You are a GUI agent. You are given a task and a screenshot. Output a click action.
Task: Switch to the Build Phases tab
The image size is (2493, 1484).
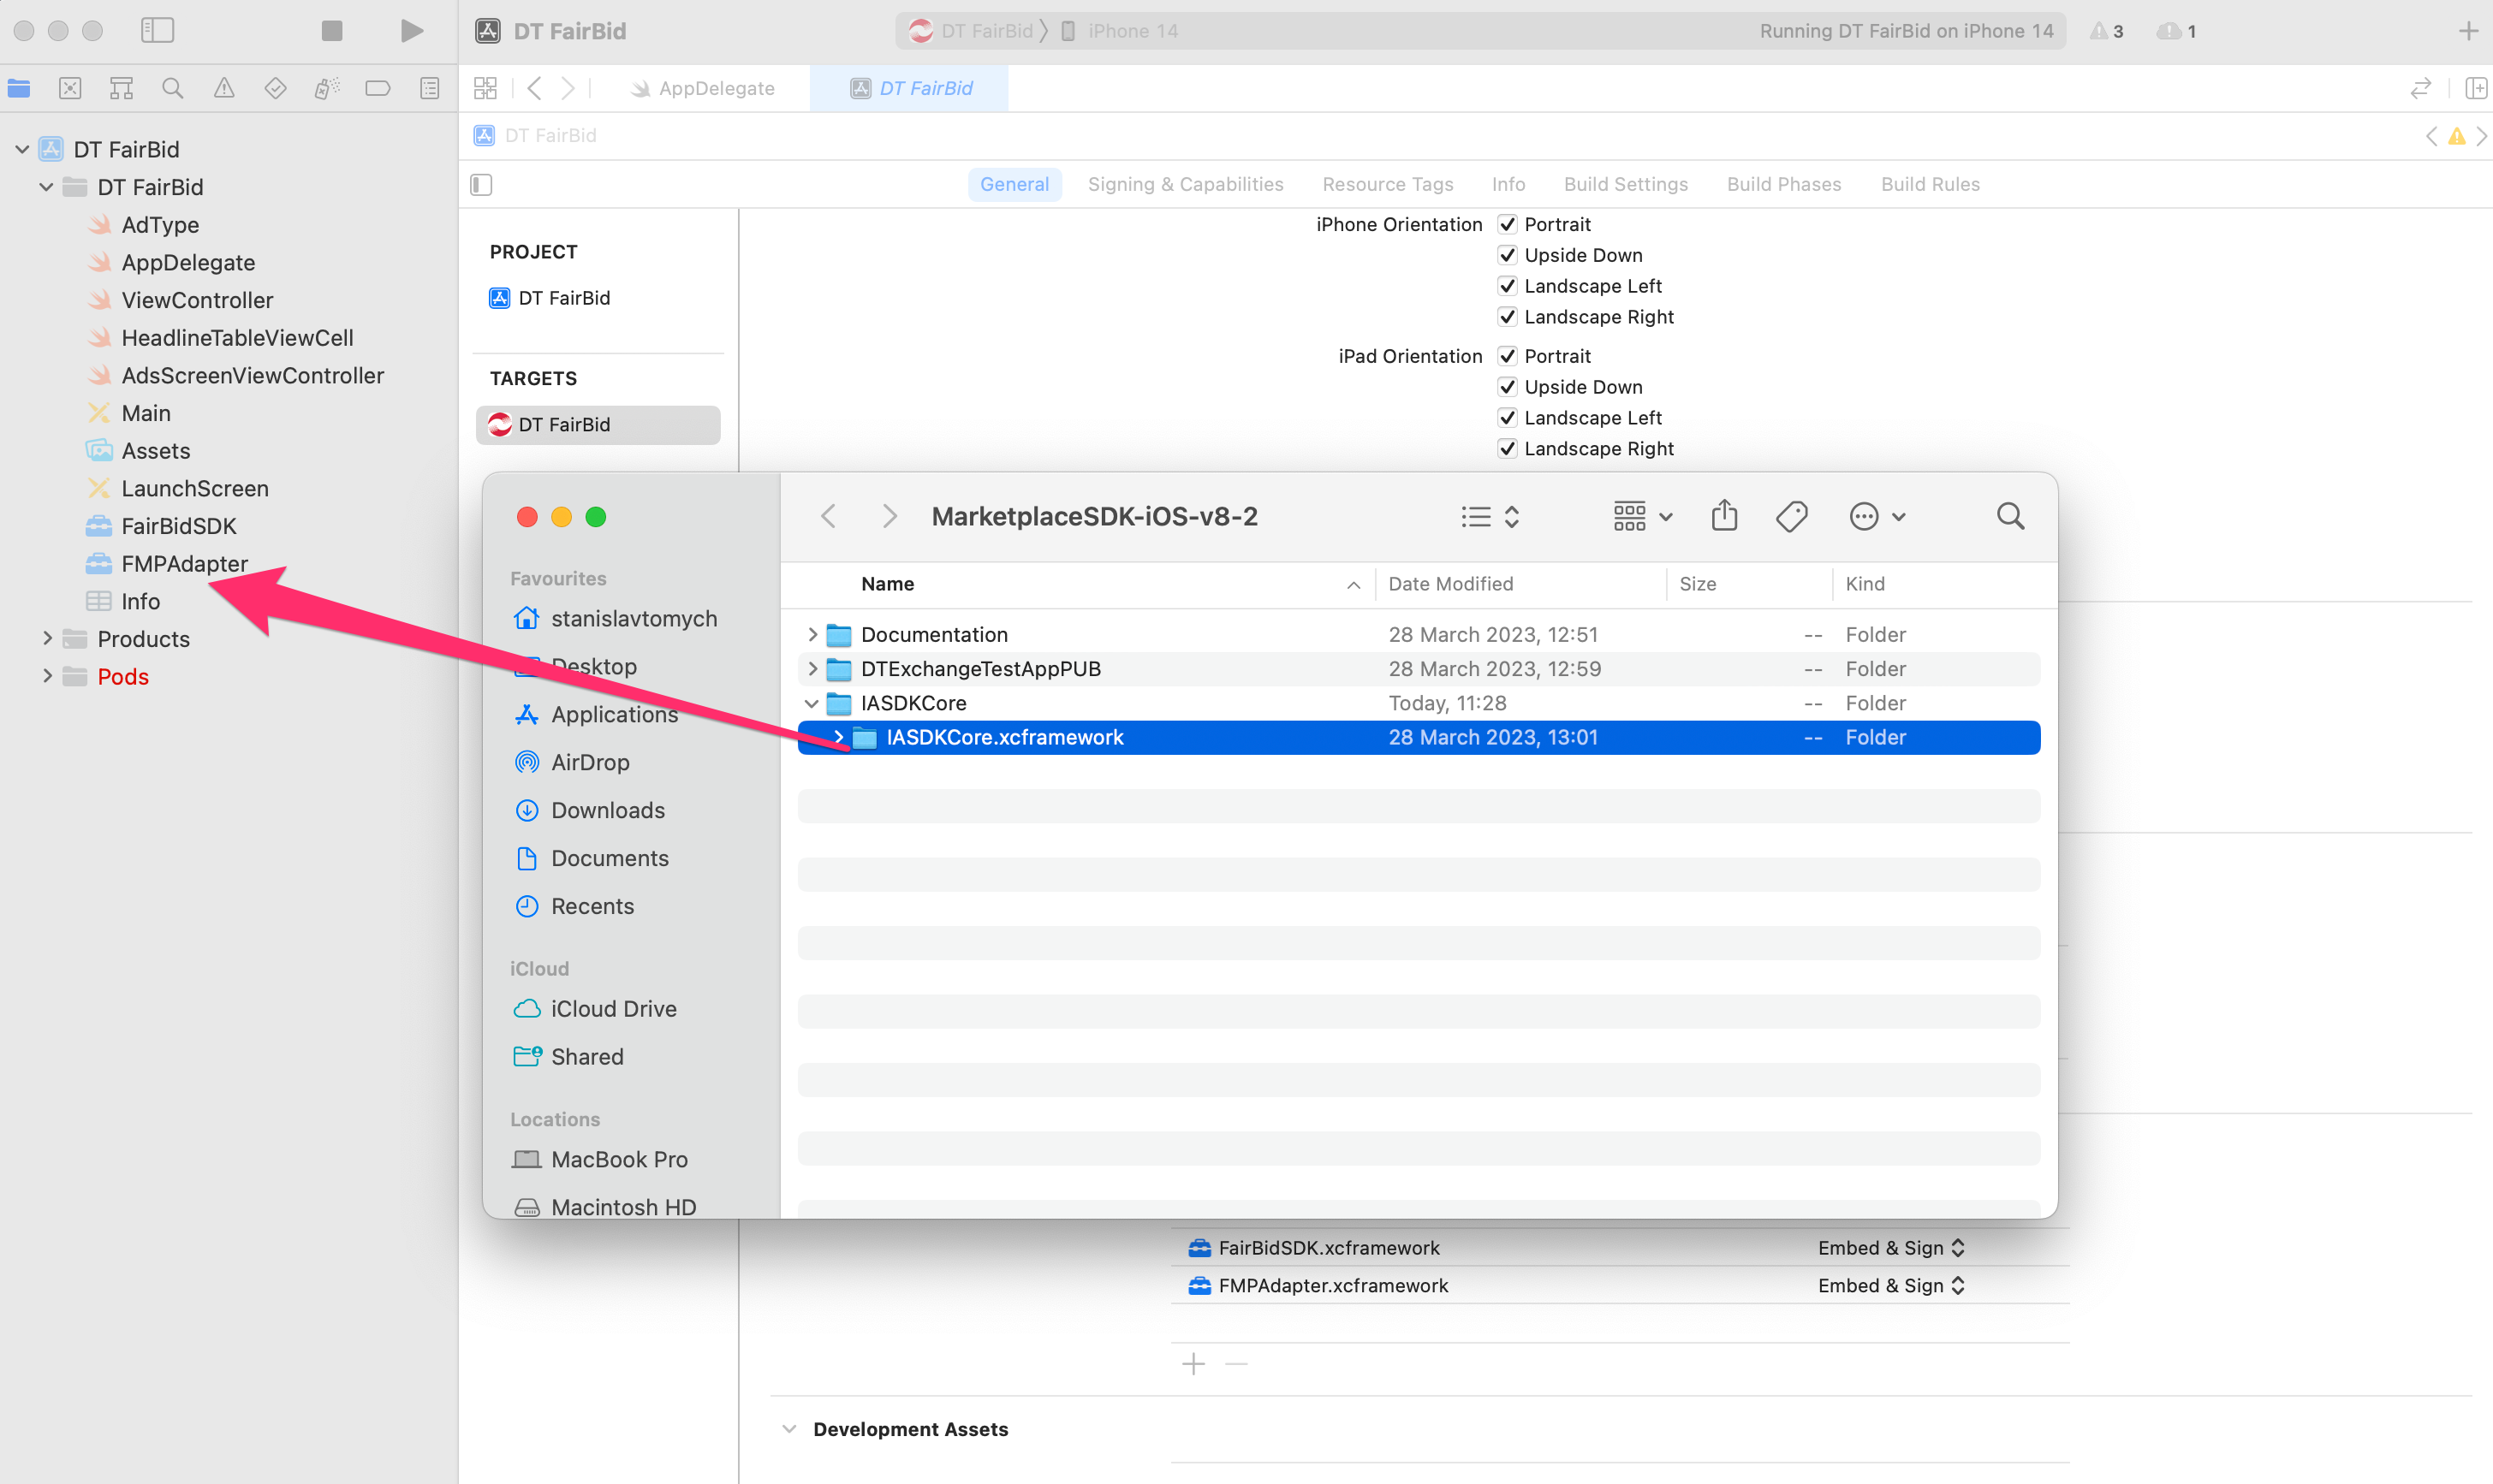1783,184
